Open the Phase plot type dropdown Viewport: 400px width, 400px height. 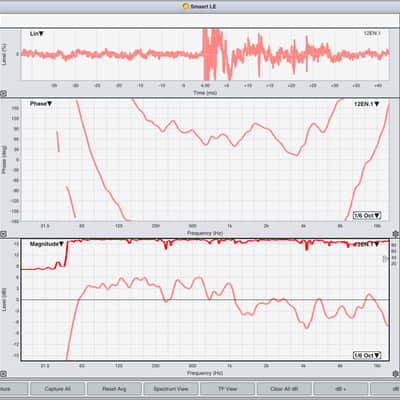point(41,104)
